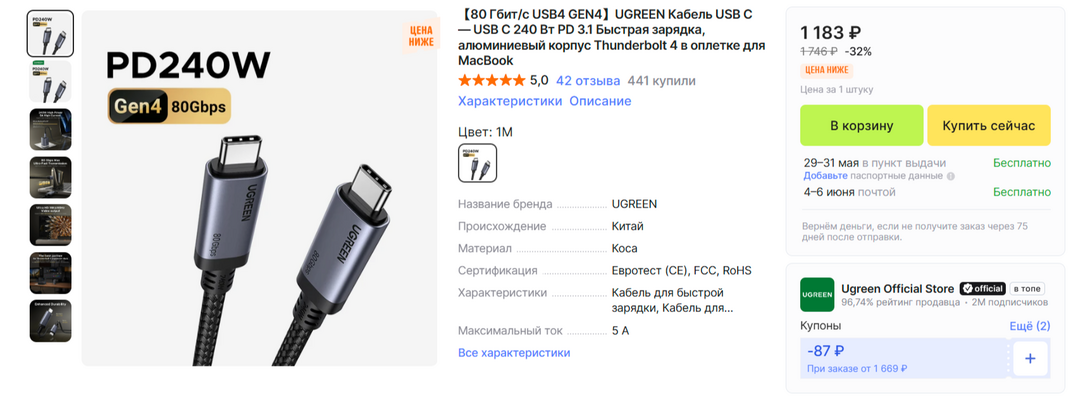Add item with В корзину button
This screenshot has height=407, width=1090.
pyautogui.click(x=861, y=125)
